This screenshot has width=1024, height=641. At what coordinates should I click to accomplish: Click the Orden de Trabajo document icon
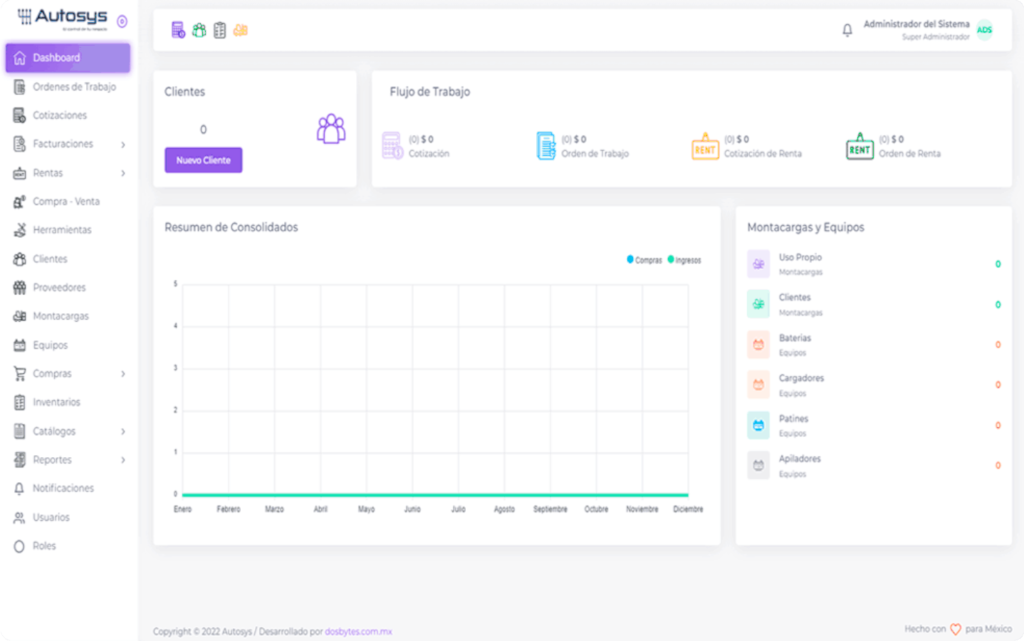[x=546, y=146]
